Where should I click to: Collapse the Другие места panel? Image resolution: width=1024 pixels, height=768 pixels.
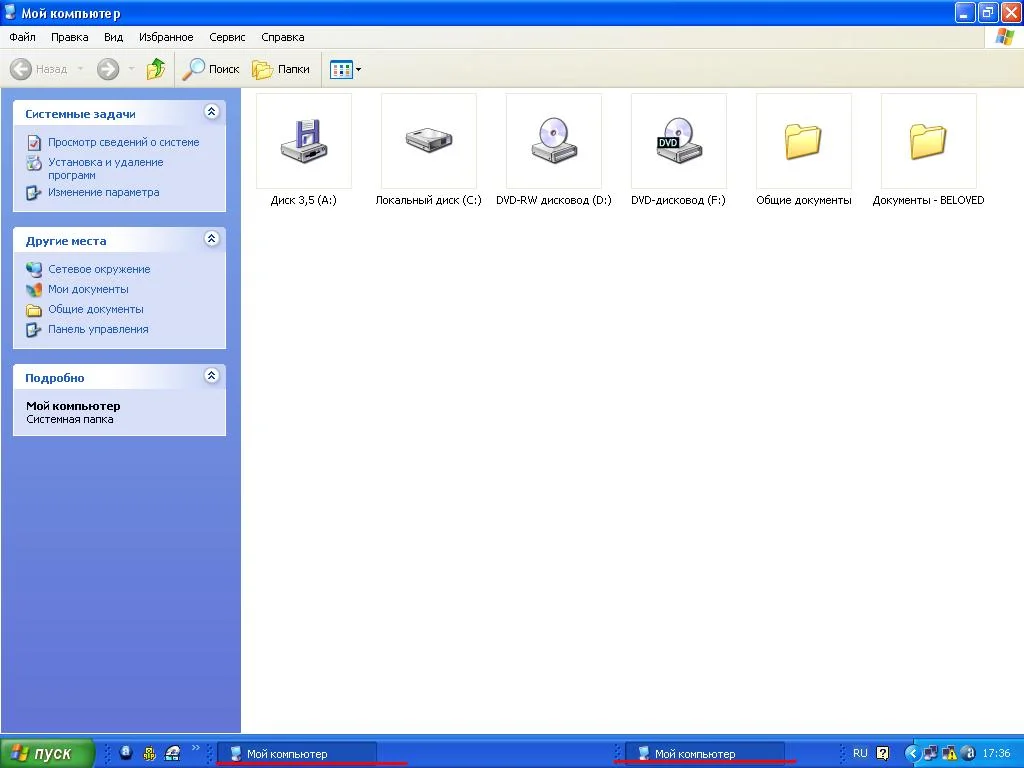[211, 238]
